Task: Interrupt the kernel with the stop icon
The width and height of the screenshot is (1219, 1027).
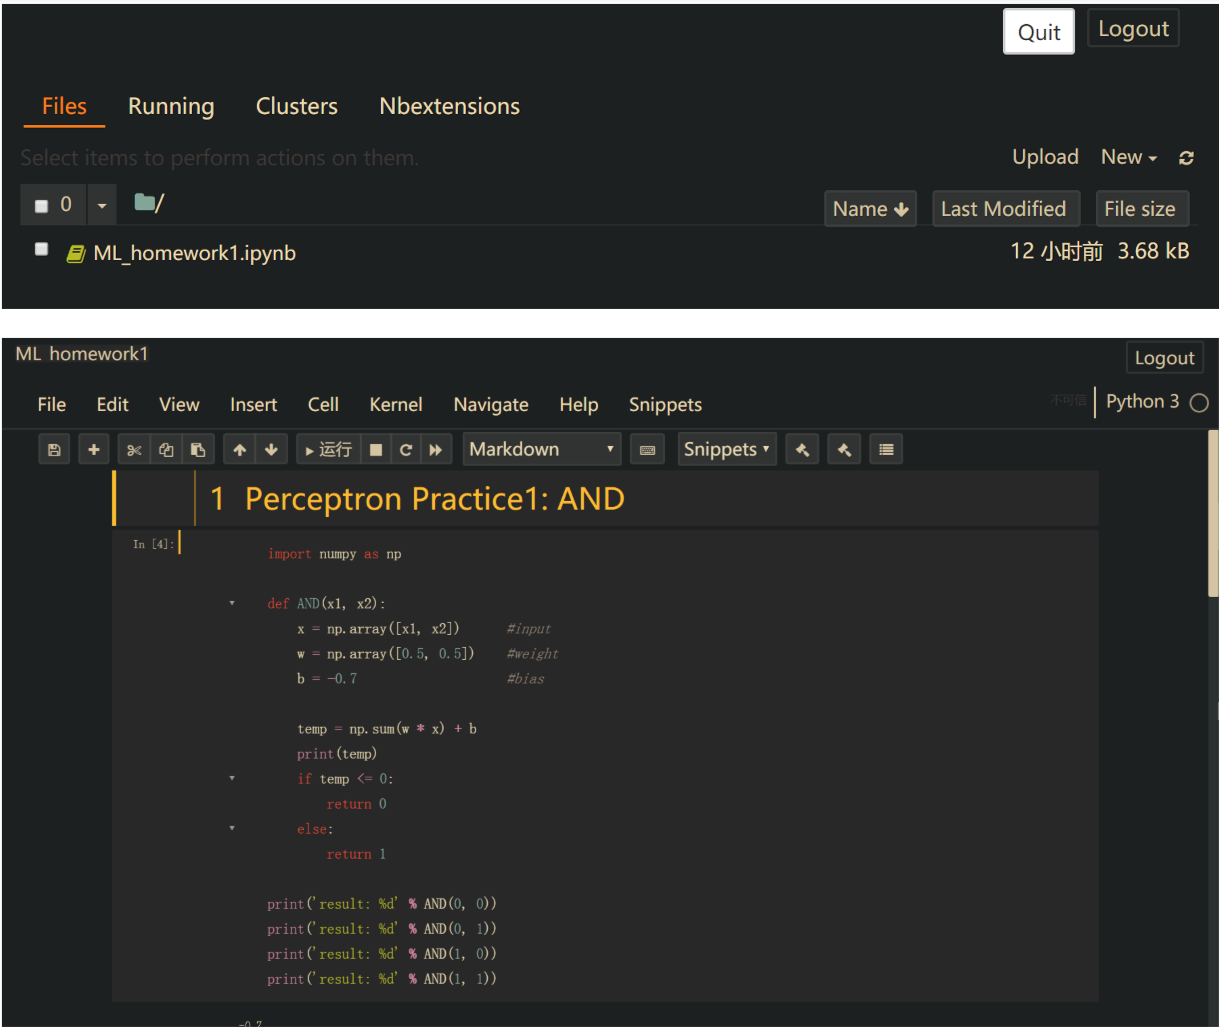Action: (x=376, y=448)
